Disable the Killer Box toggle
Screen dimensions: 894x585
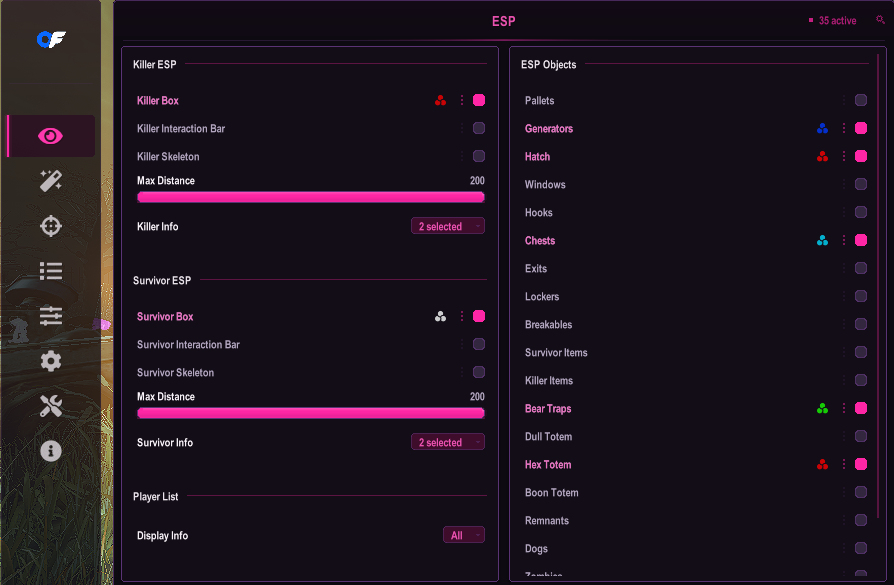(479, 100)
